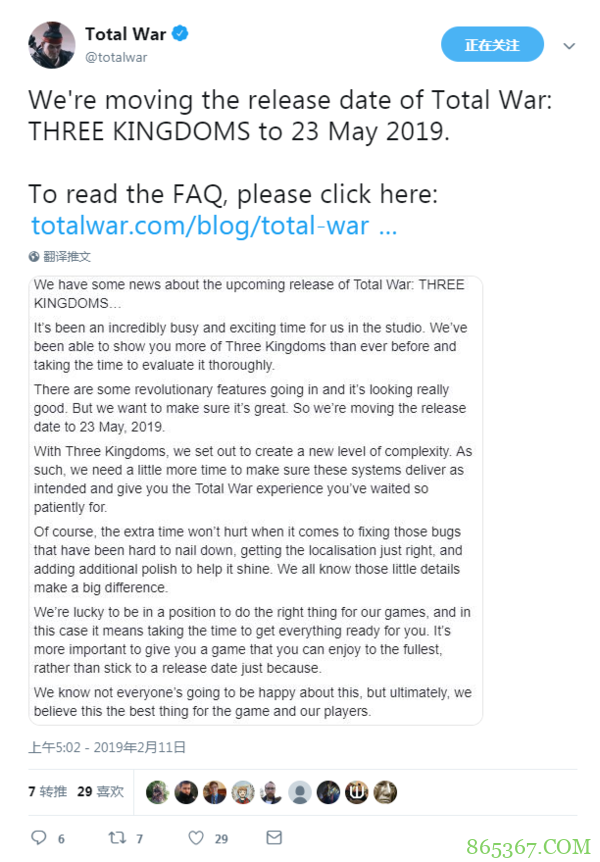Toggle the 正在关注 following button
600x862 pixels.
point(492,45)
